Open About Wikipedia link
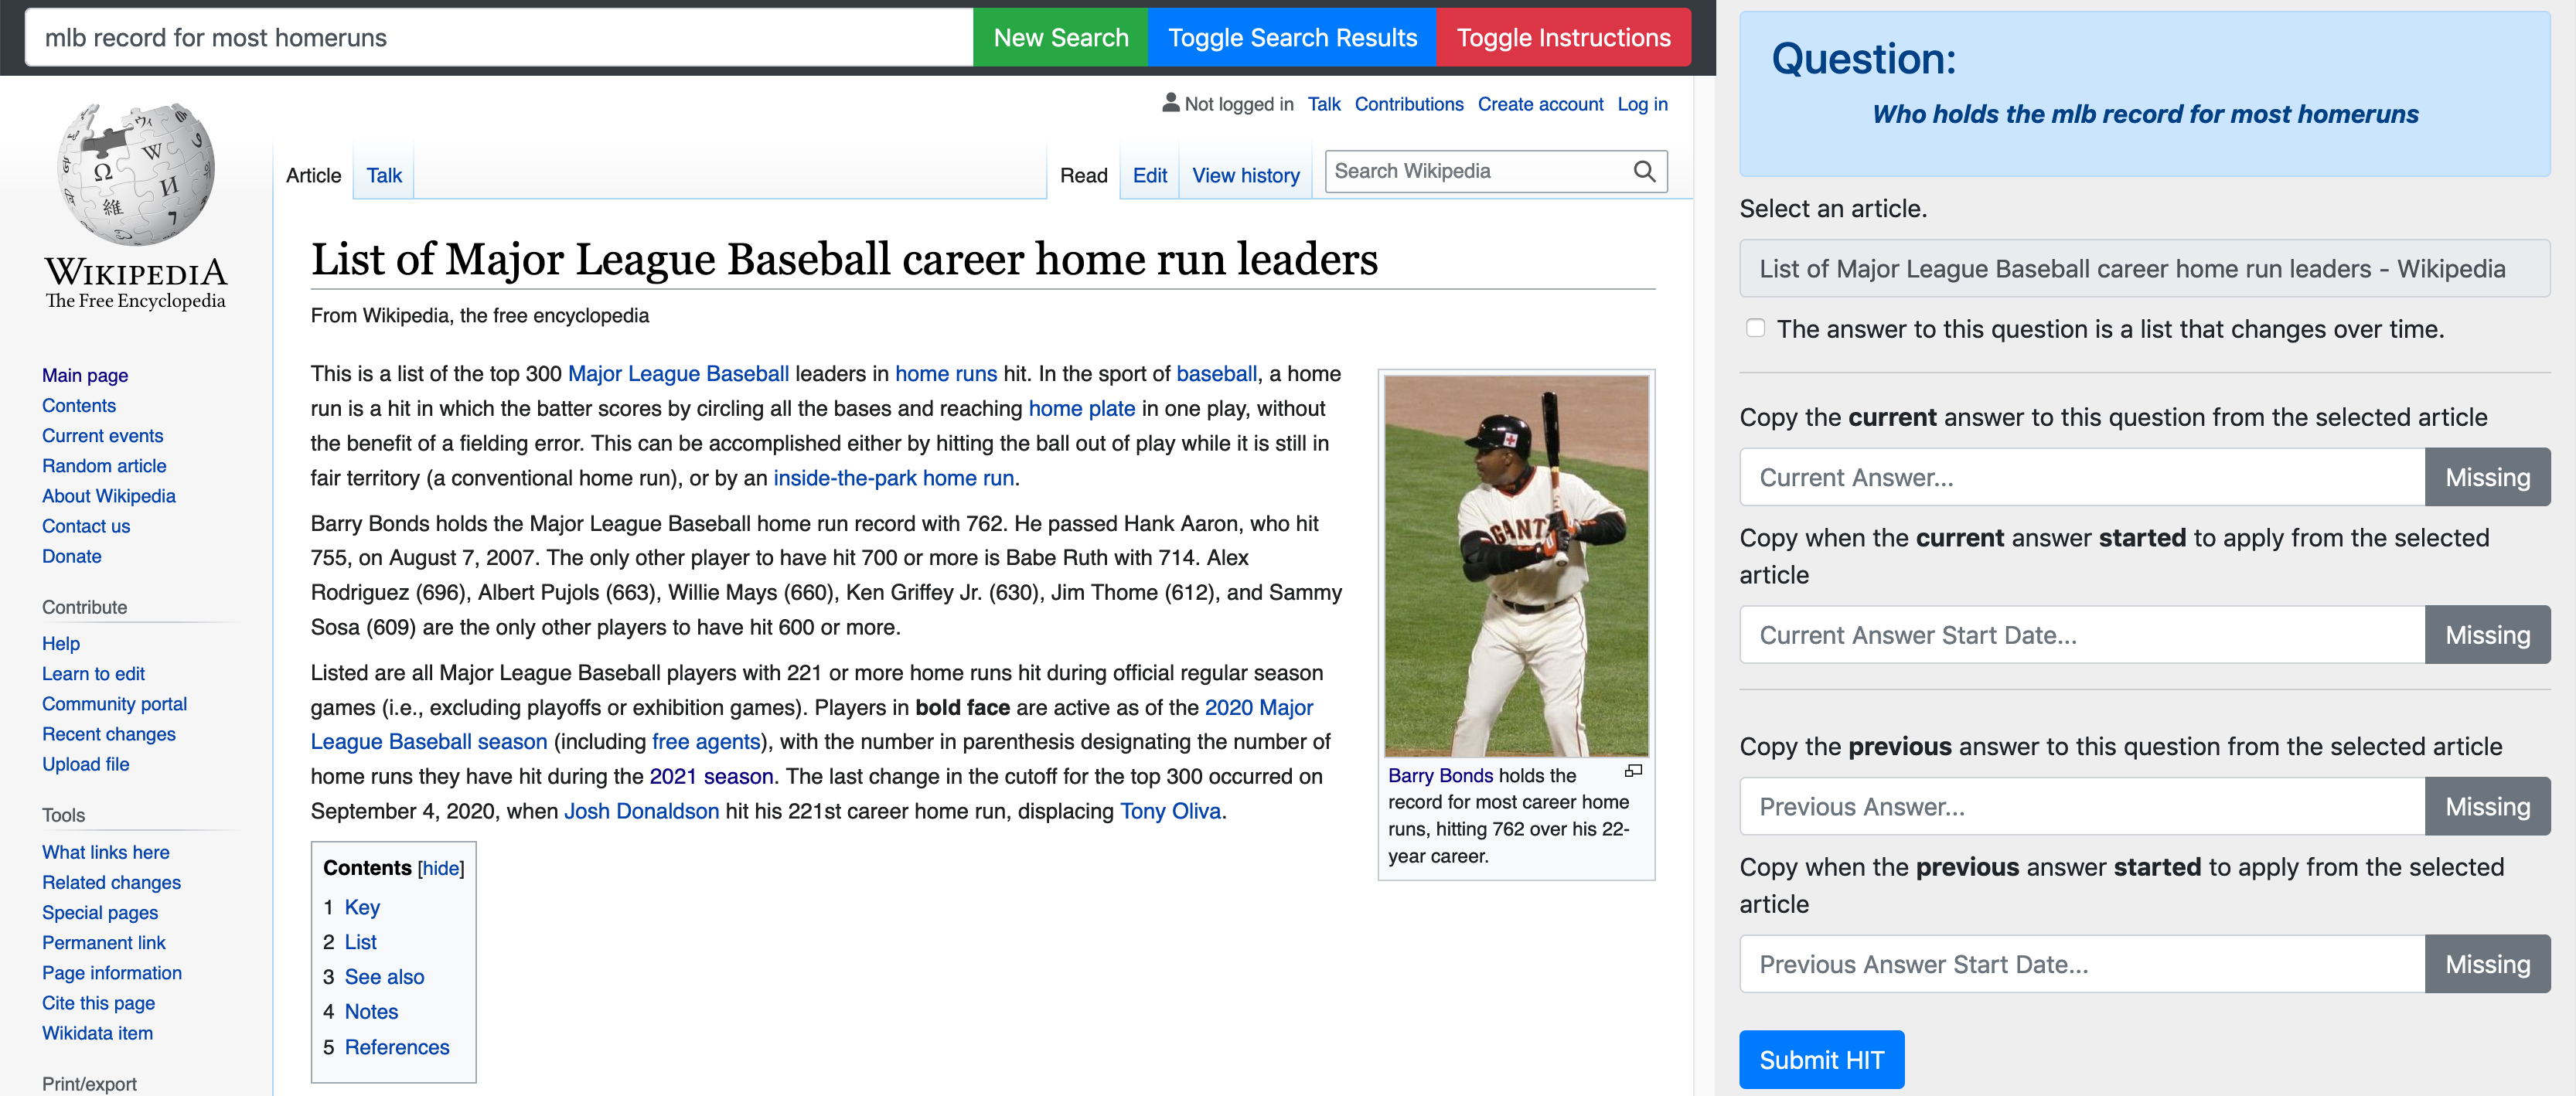Screen dimensions: 2576x1096 [x=108, y=495]
